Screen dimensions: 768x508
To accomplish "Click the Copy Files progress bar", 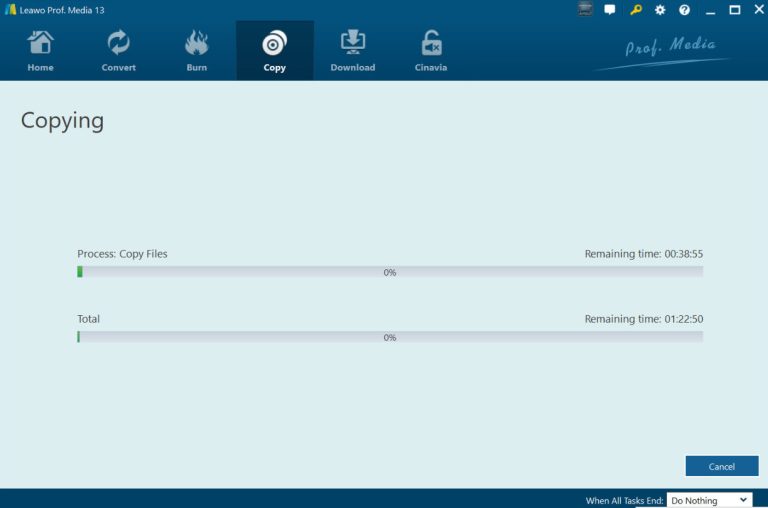I will [390, 272].
